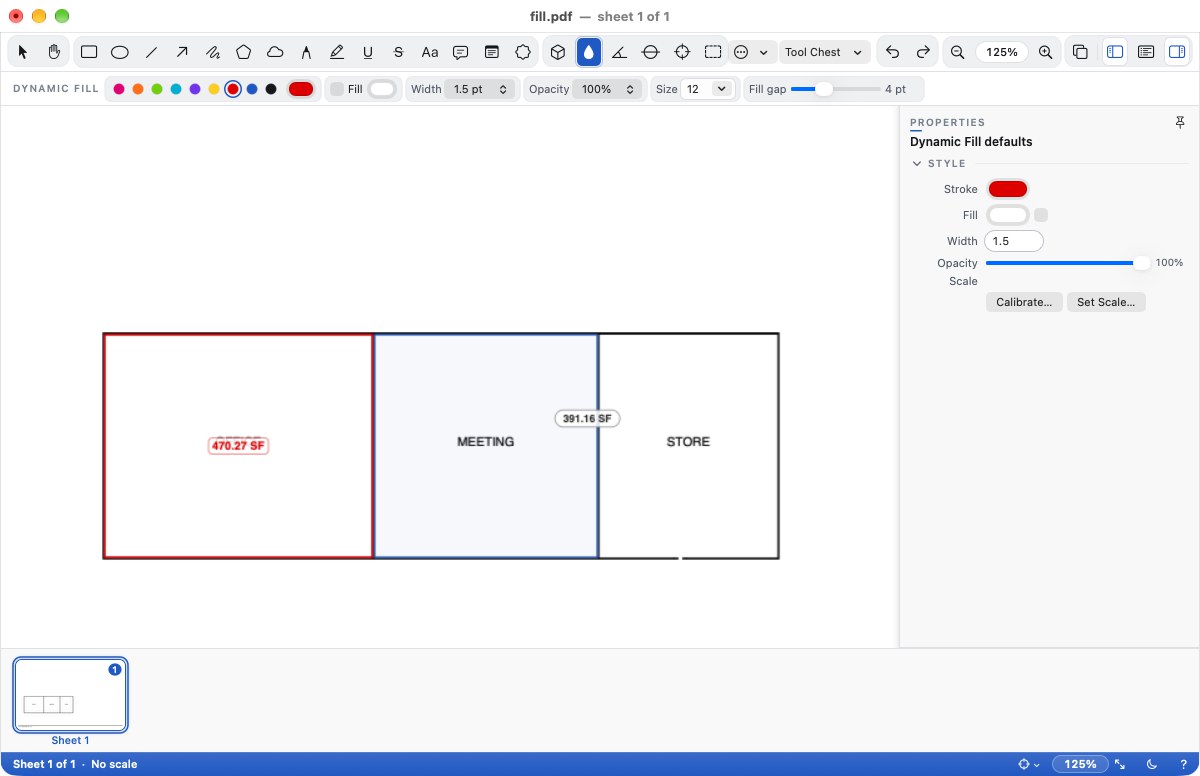Pick the crosshair target tool
Screen dimensions: 1200x776
[x=682, y=52]
